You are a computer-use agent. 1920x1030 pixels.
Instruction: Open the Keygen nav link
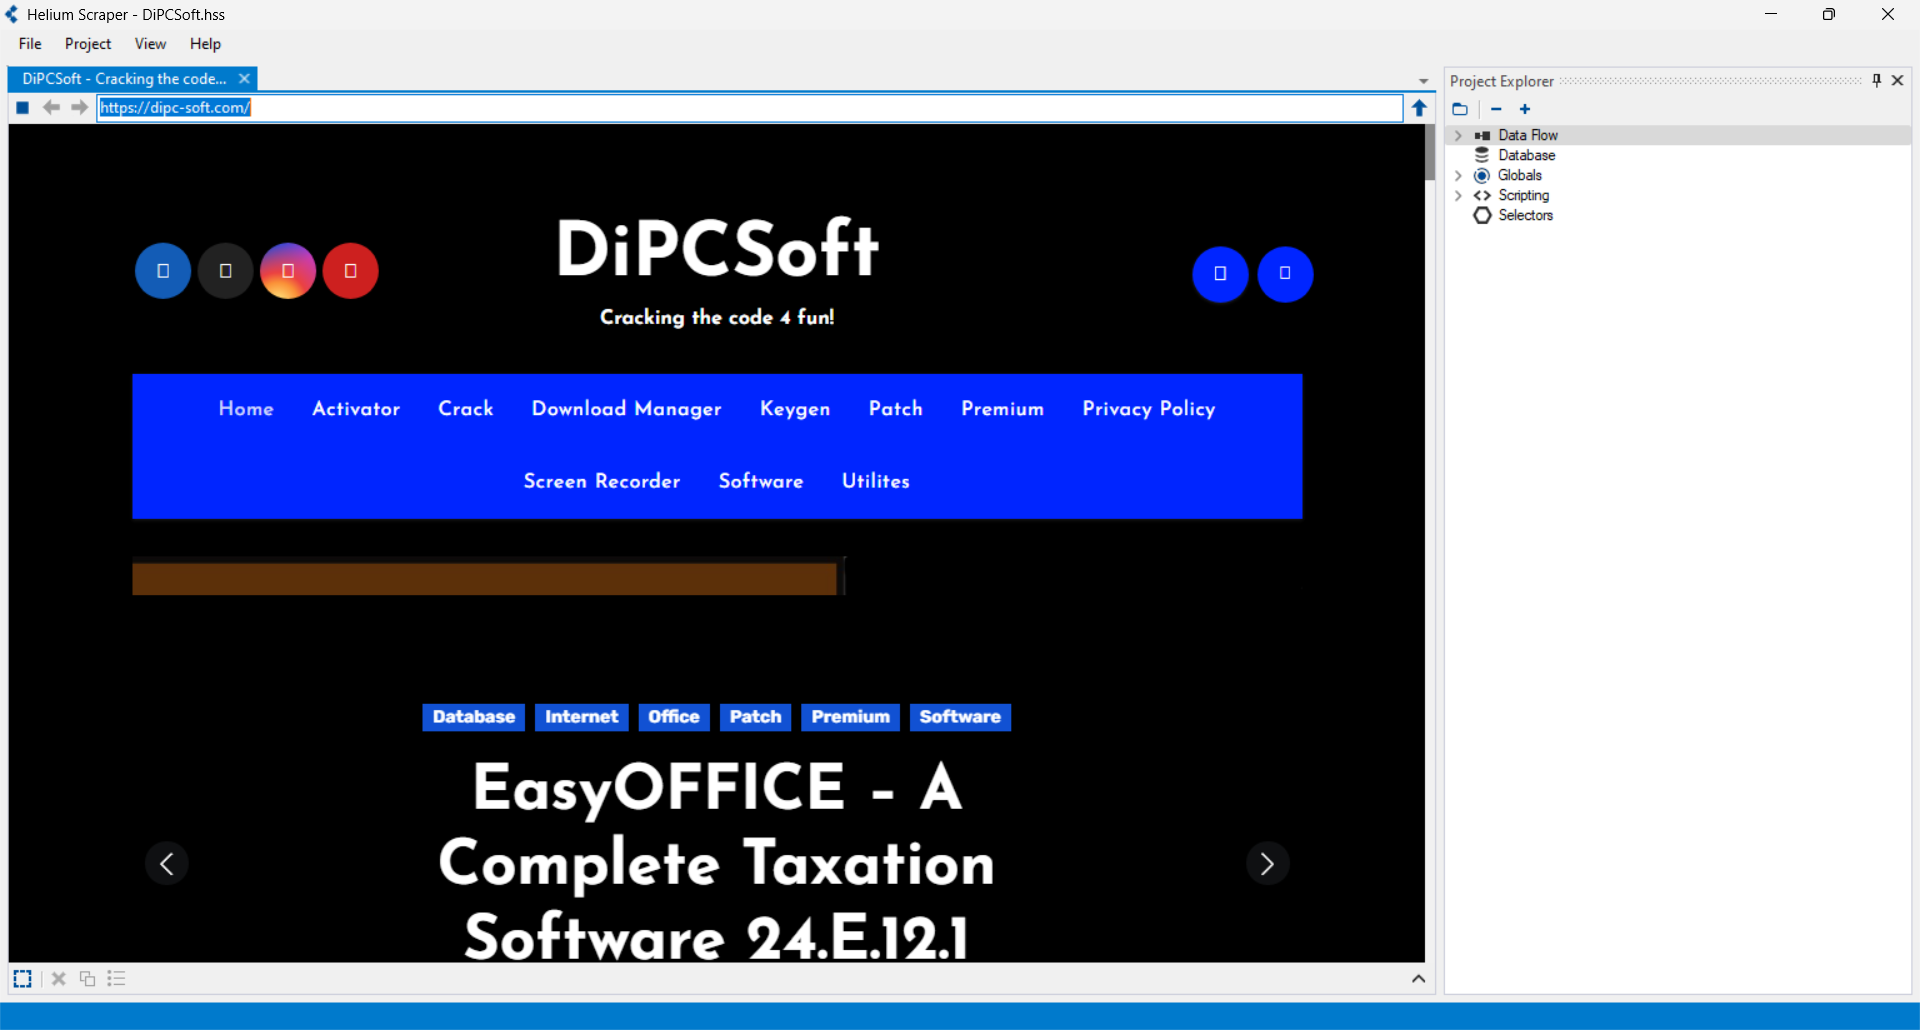tap(795, 408)
